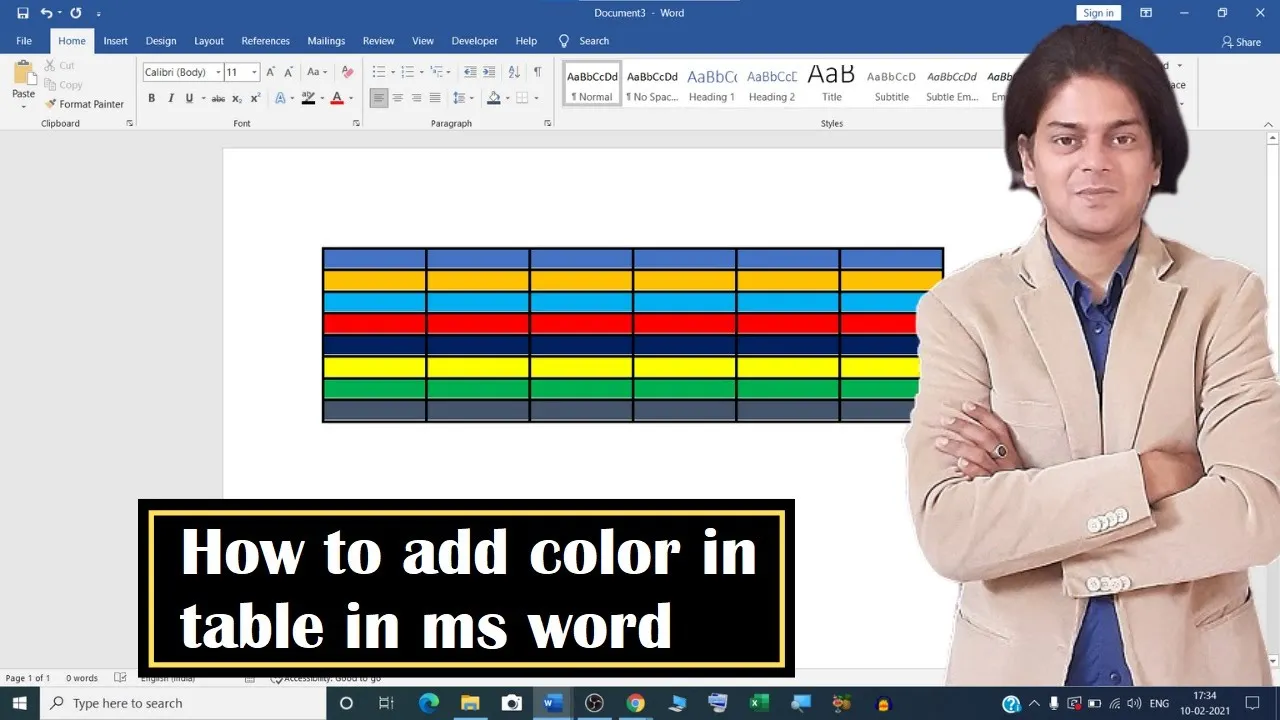Open the Paragraph dialog launcher

point(547,123)
